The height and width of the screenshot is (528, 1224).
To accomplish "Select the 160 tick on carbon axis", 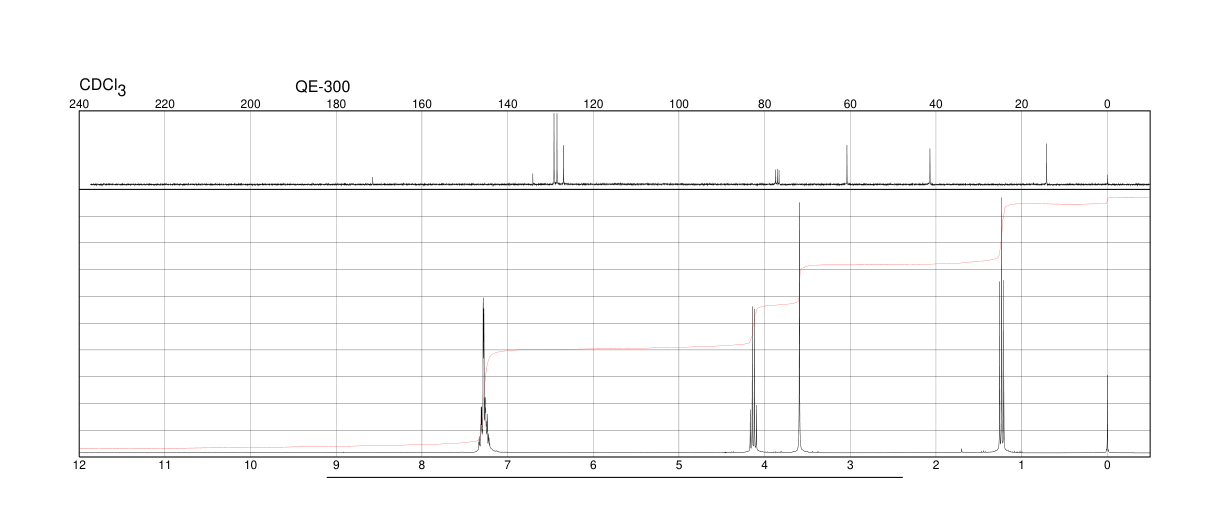I will click(x=422, y=104).
